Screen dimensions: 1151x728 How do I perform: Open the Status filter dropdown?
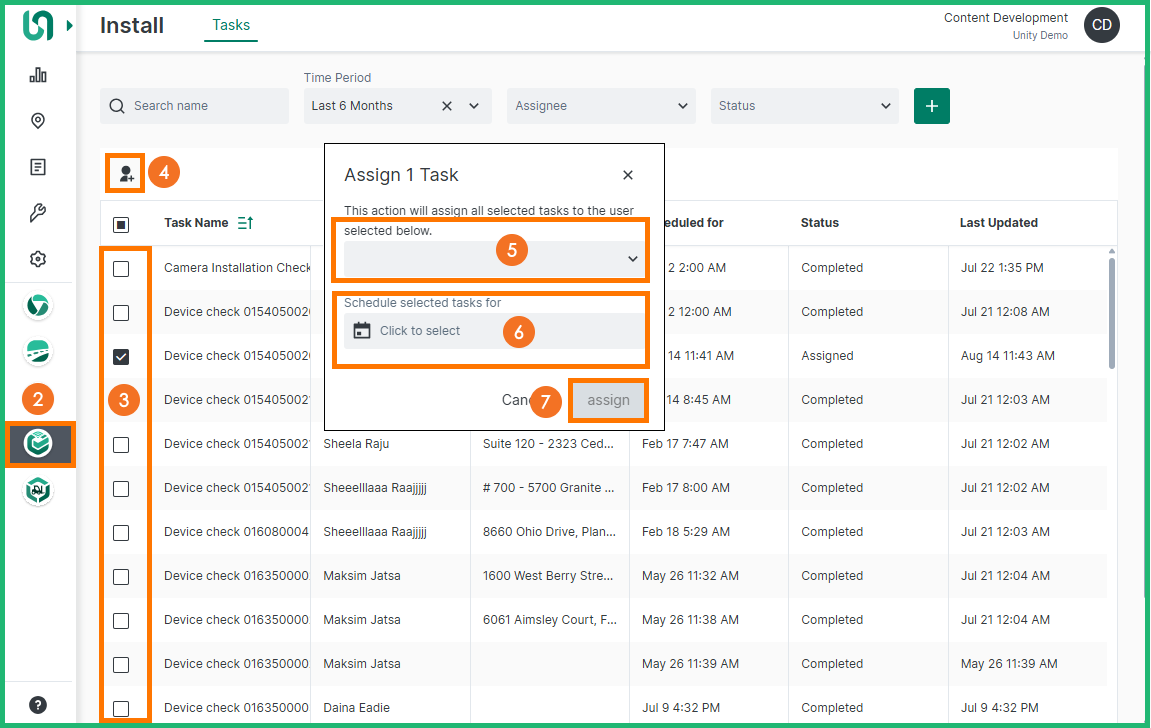click(x=804, y=106)
